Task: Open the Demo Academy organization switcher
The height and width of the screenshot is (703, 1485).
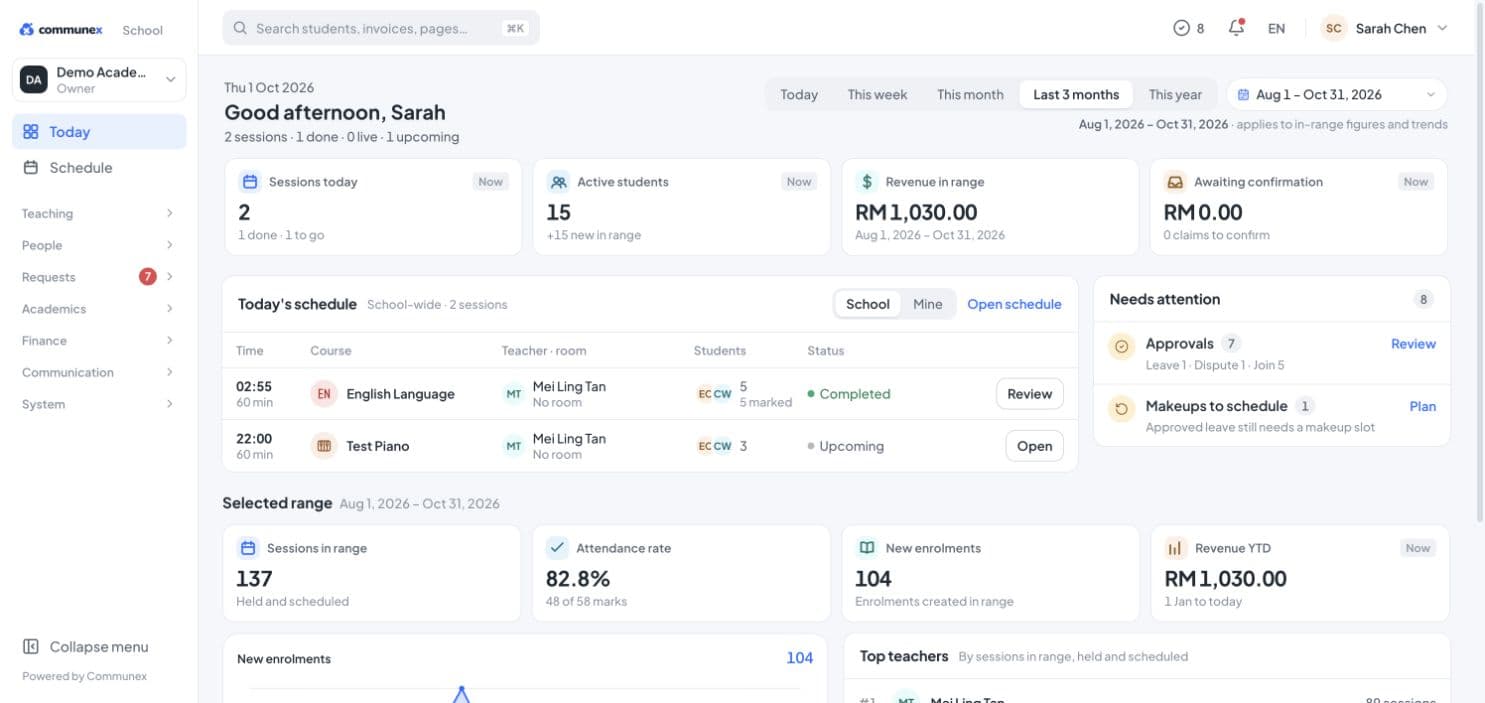Action: [99, 79]
